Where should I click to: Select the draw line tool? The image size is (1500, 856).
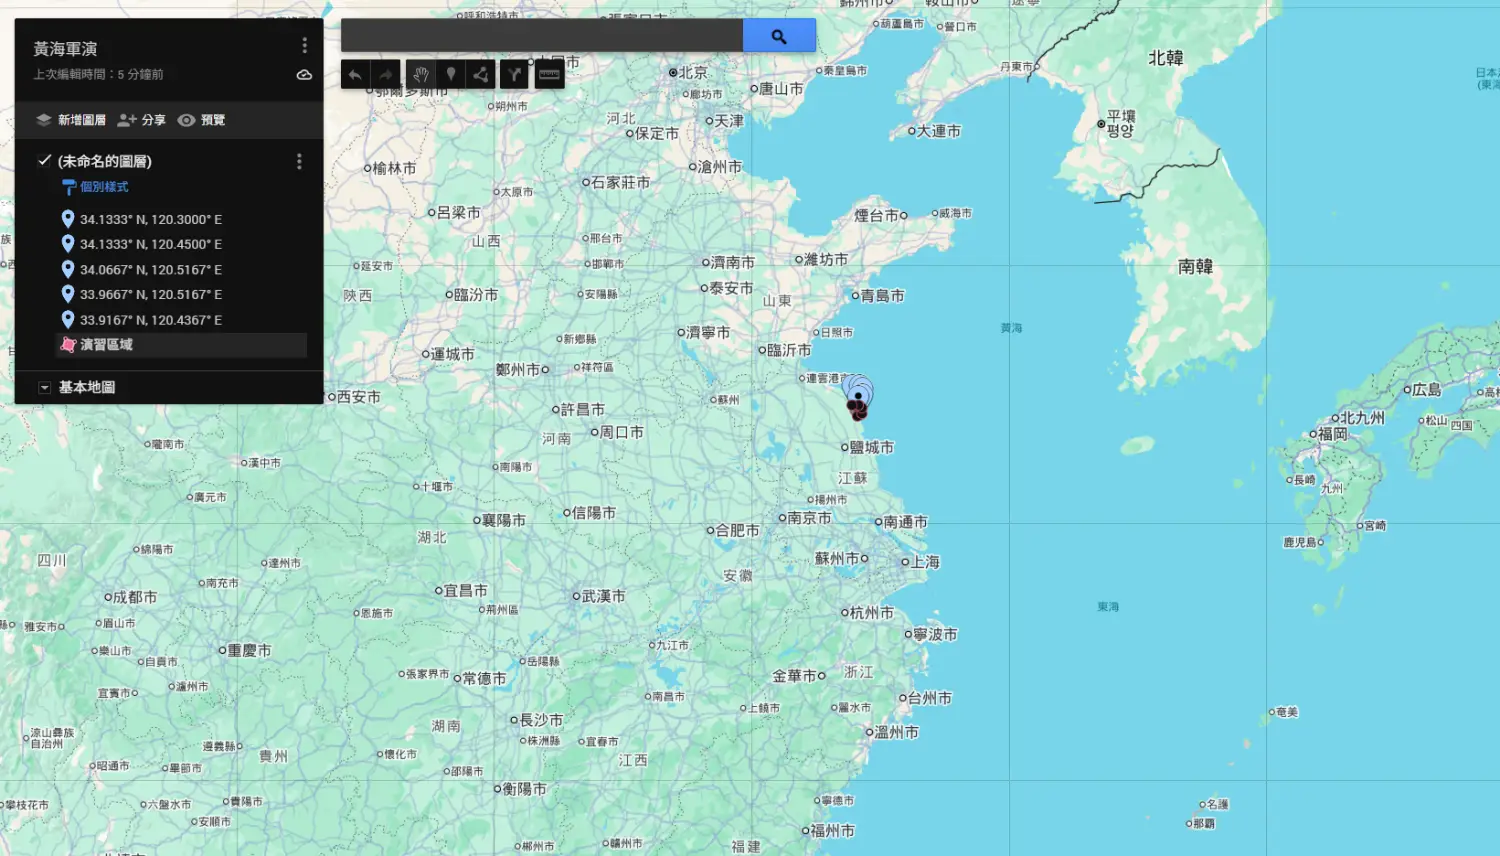pyautogui.click(x=481, y=75)
